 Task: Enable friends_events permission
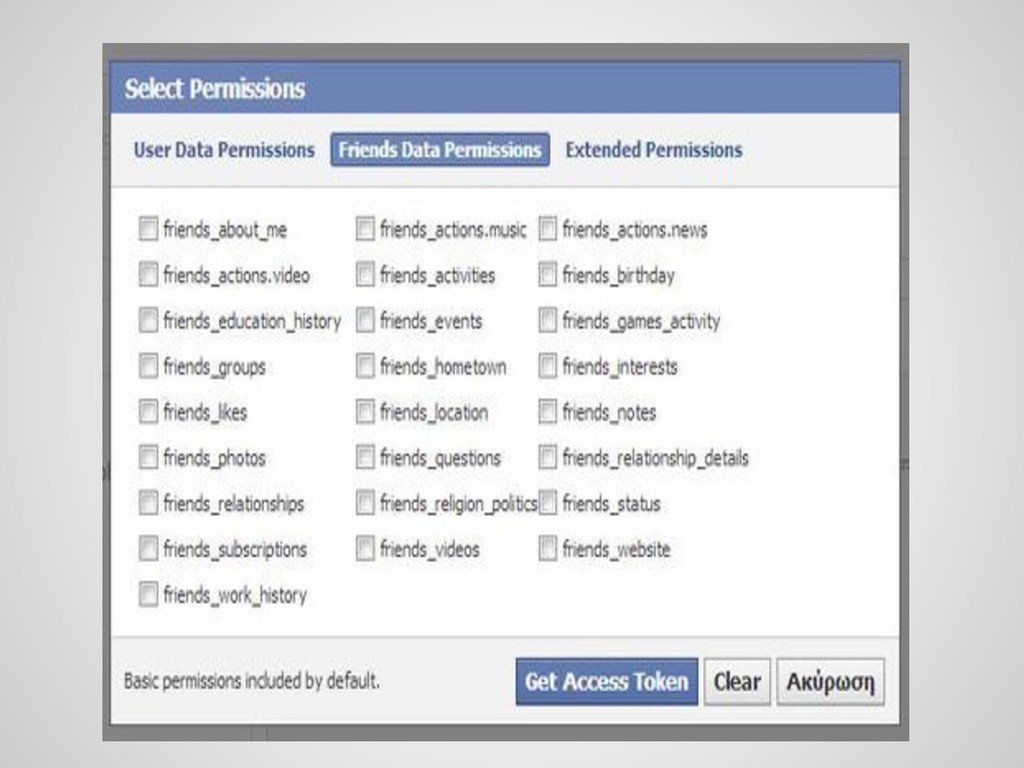pos(365,321)
